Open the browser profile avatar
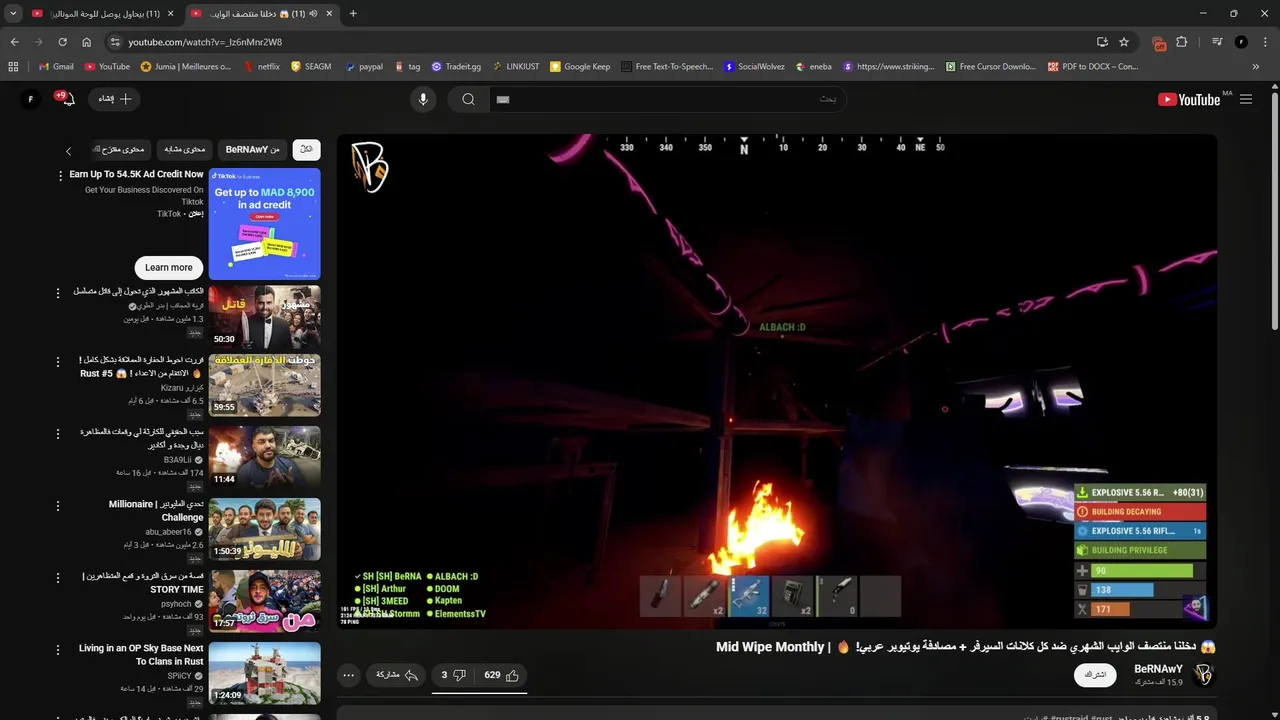This screenshot has height=720, width=1280. (x=1241, y=42)
